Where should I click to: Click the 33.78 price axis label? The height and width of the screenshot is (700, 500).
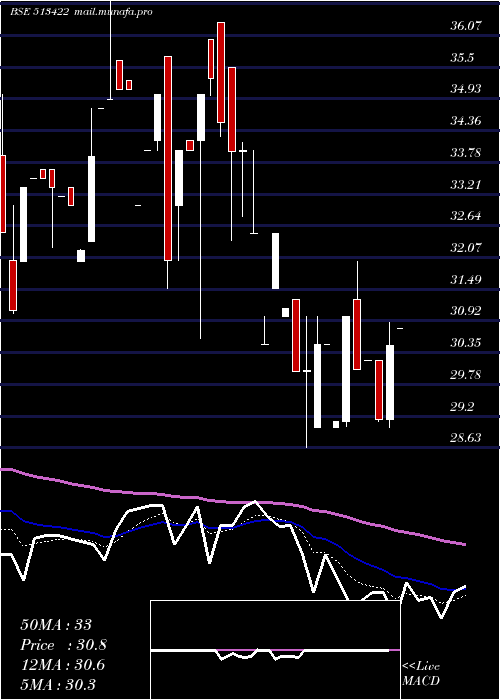pyautogui.click(x=466, y=153)
